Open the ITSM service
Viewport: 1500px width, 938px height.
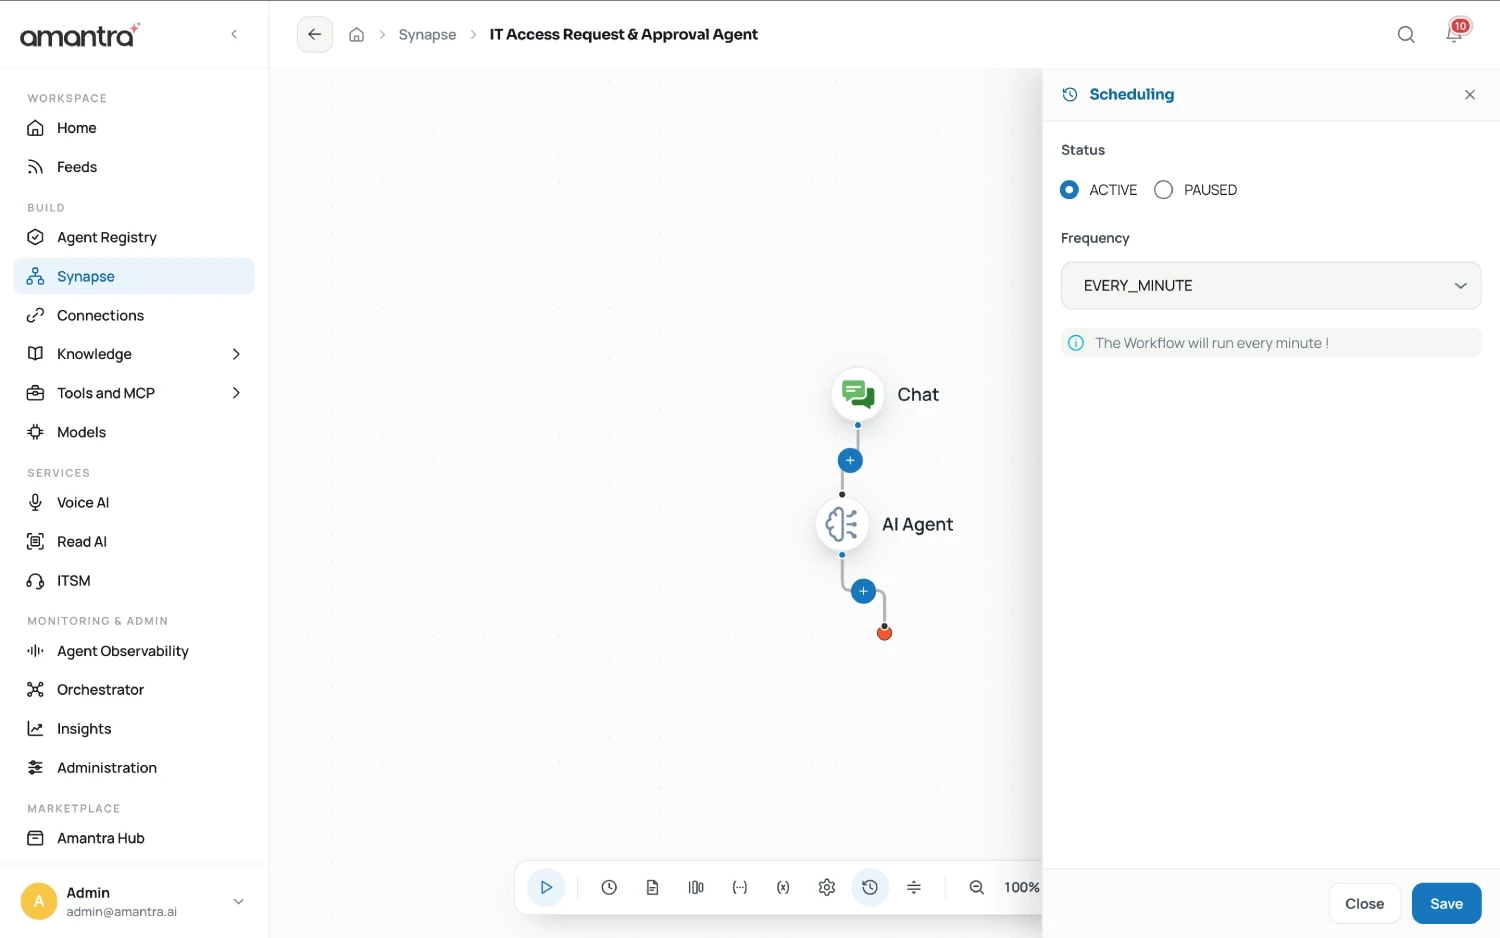click(x=134, y=580)
